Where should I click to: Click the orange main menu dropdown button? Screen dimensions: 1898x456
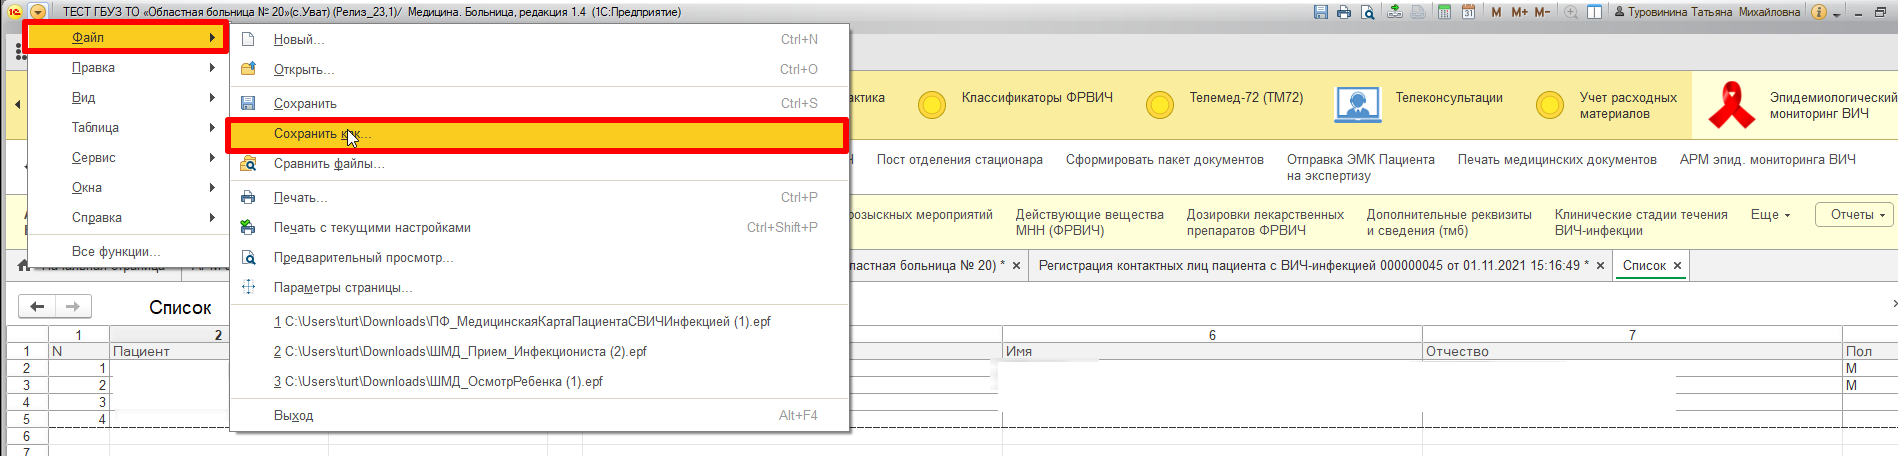[x=37, y=12]
